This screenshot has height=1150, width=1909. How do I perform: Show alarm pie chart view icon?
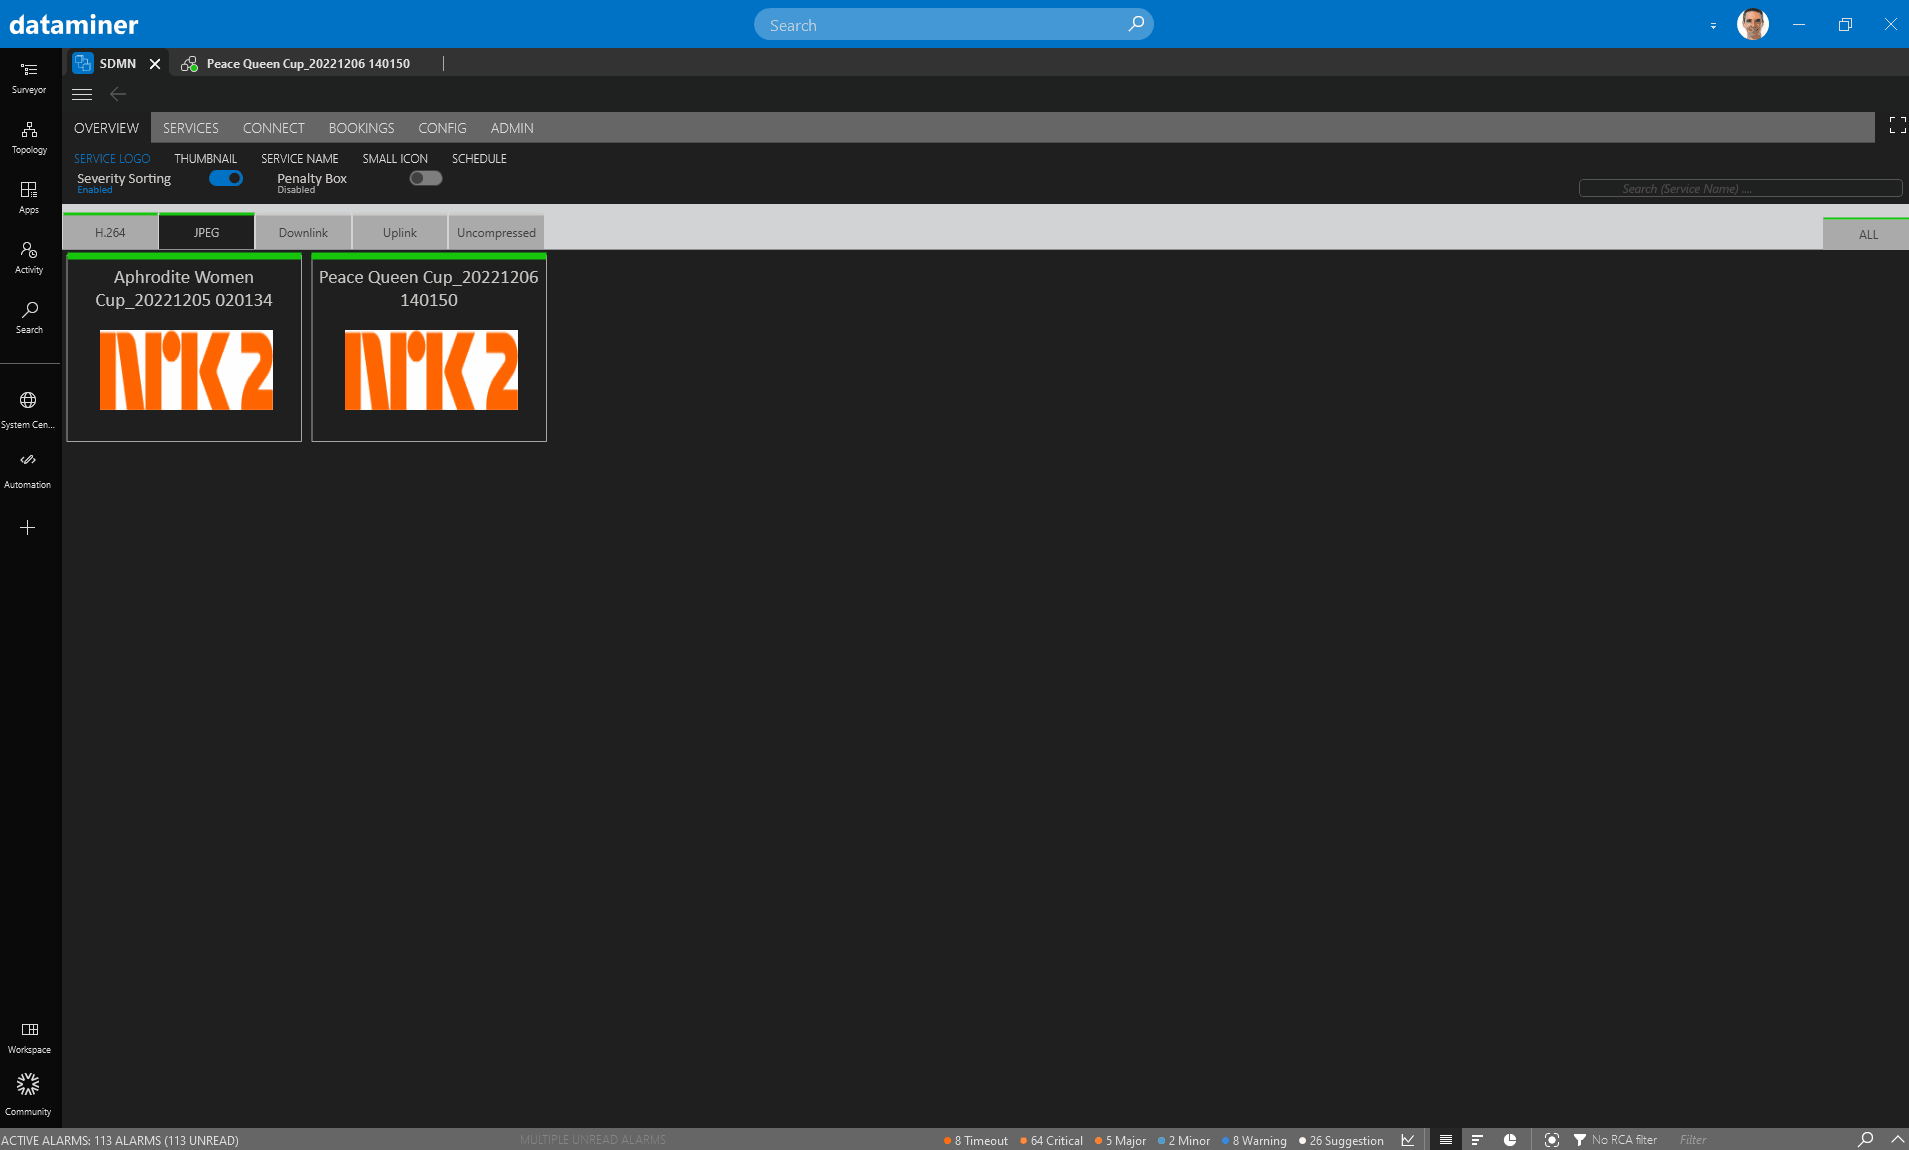point(1510,1140)
